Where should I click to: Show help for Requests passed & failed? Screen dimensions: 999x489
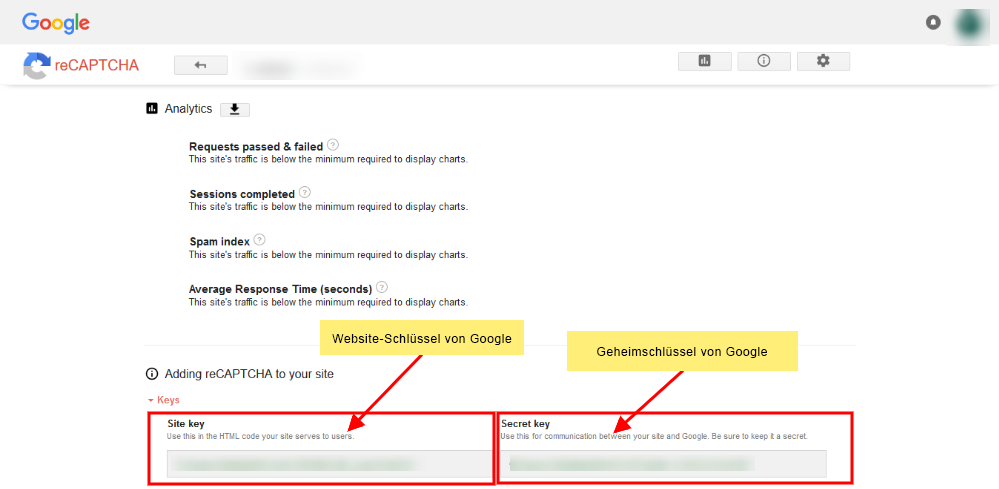pyautogui.click(x=333, y=145)
